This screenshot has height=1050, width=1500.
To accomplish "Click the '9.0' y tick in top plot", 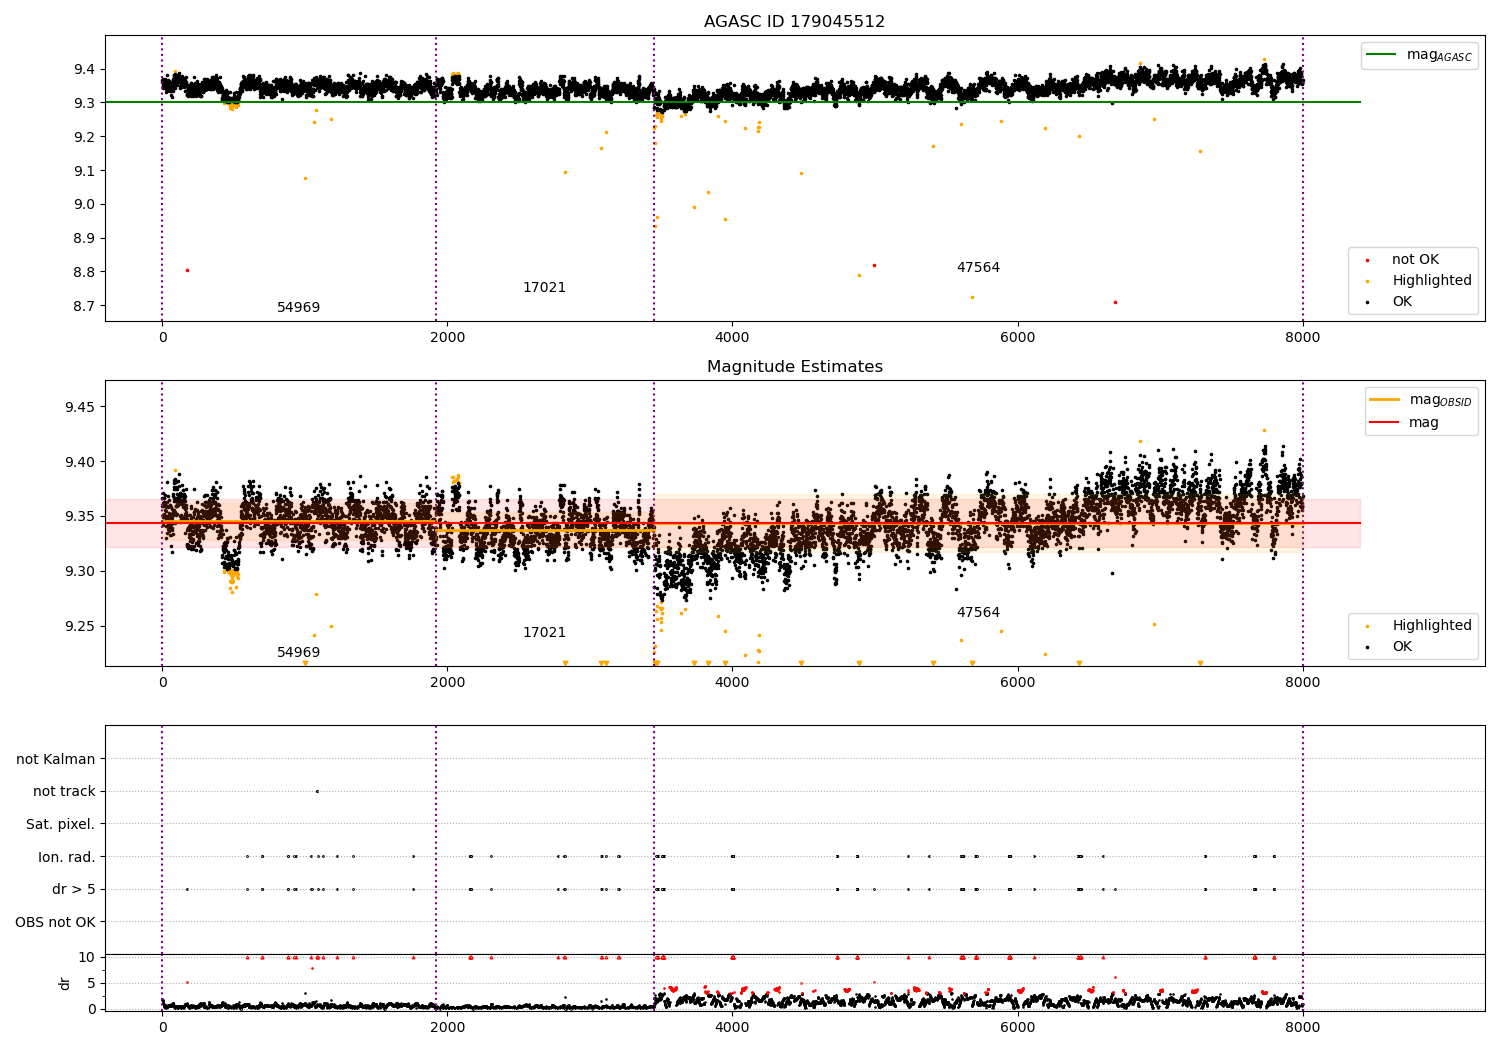I will pos(84,205).
